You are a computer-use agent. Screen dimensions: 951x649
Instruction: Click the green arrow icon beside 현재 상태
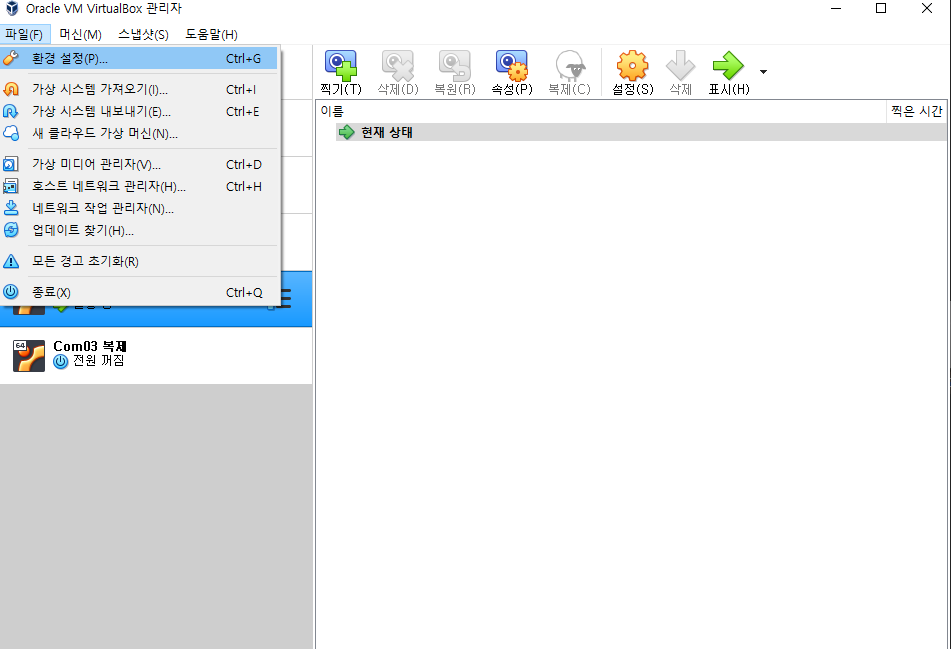[x=346, y=132]
